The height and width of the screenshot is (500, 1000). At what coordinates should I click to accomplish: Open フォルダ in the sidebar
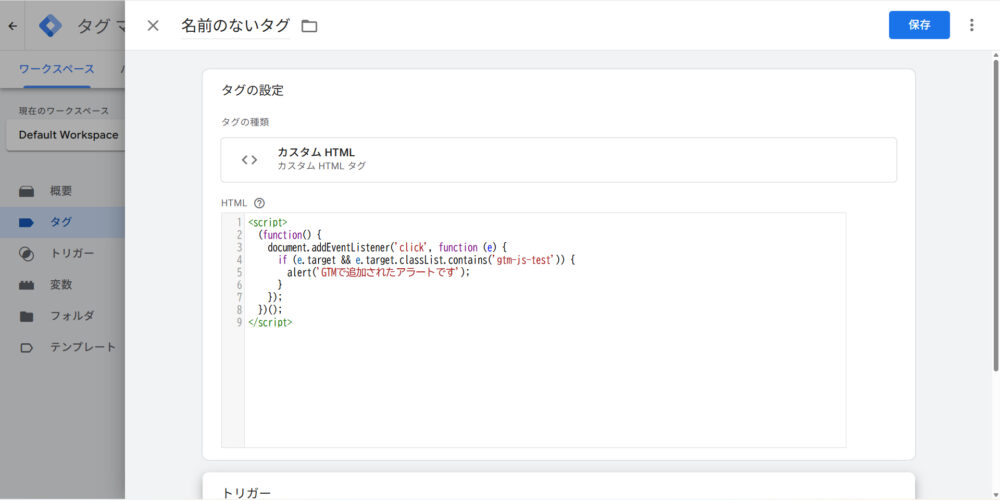[x=72, y=316]
